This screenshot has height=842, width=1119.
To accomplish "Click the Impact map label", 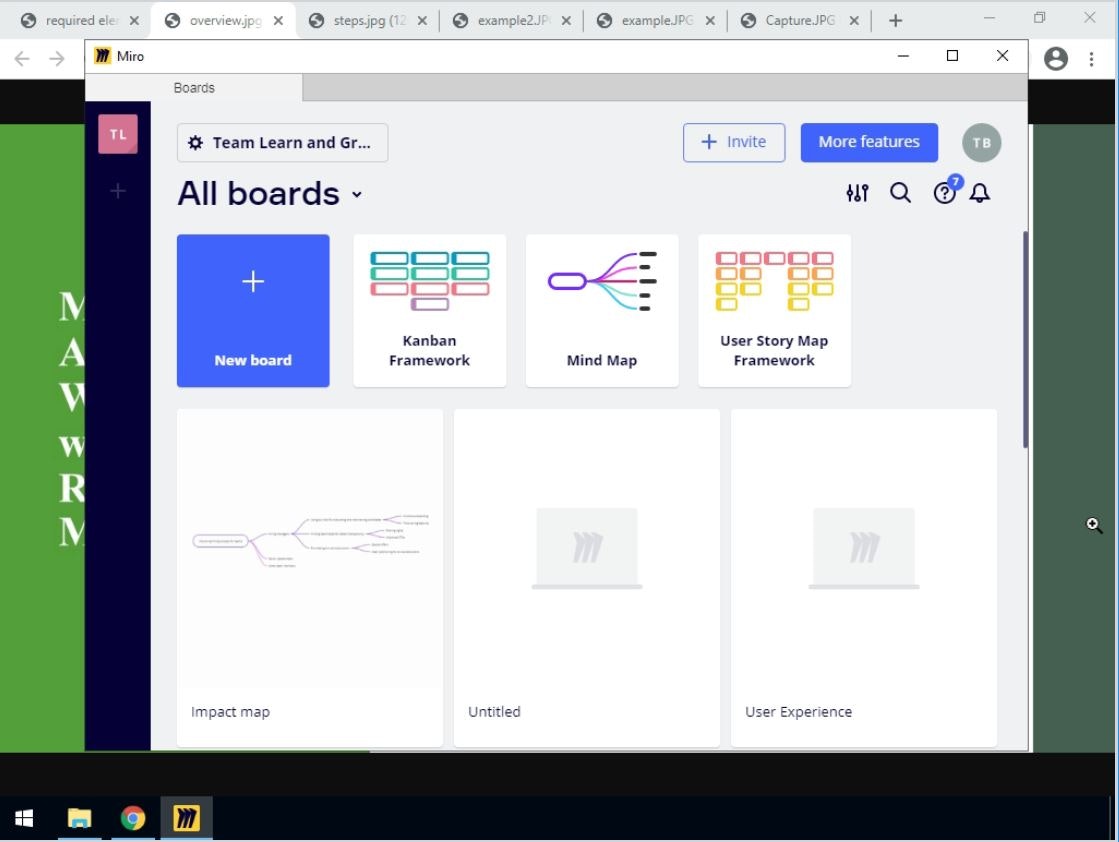I will tap(231, 711).
